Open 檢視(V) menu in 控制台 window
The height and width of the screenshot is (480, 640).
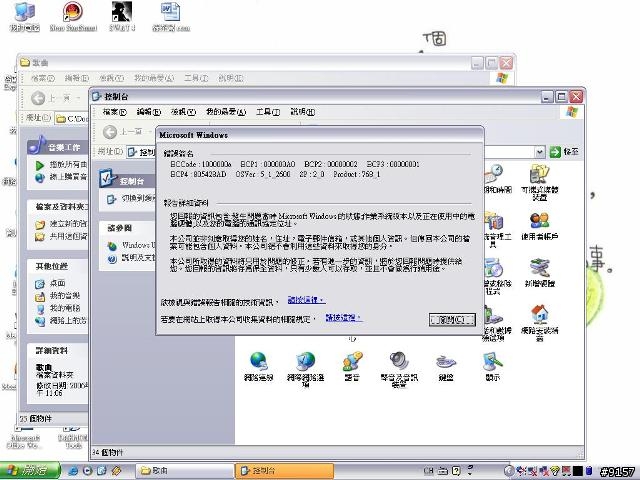click(x=183, y=112)
